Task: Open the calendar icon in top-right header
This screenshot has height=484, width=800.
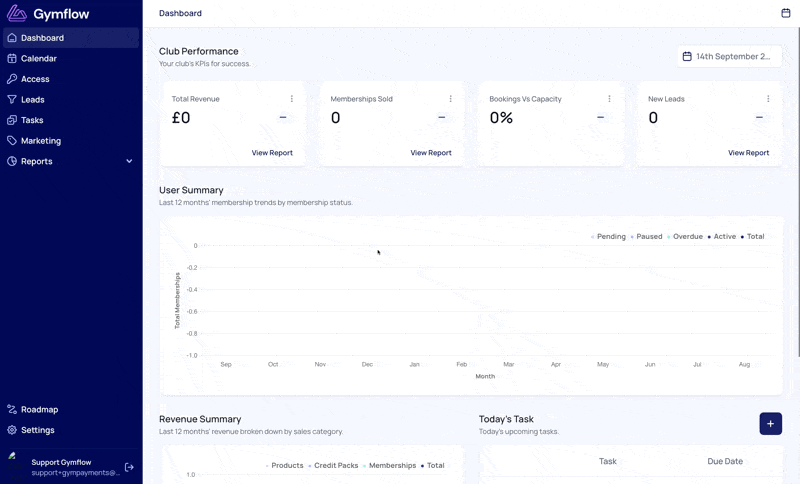Action: (x=786, y=13)
